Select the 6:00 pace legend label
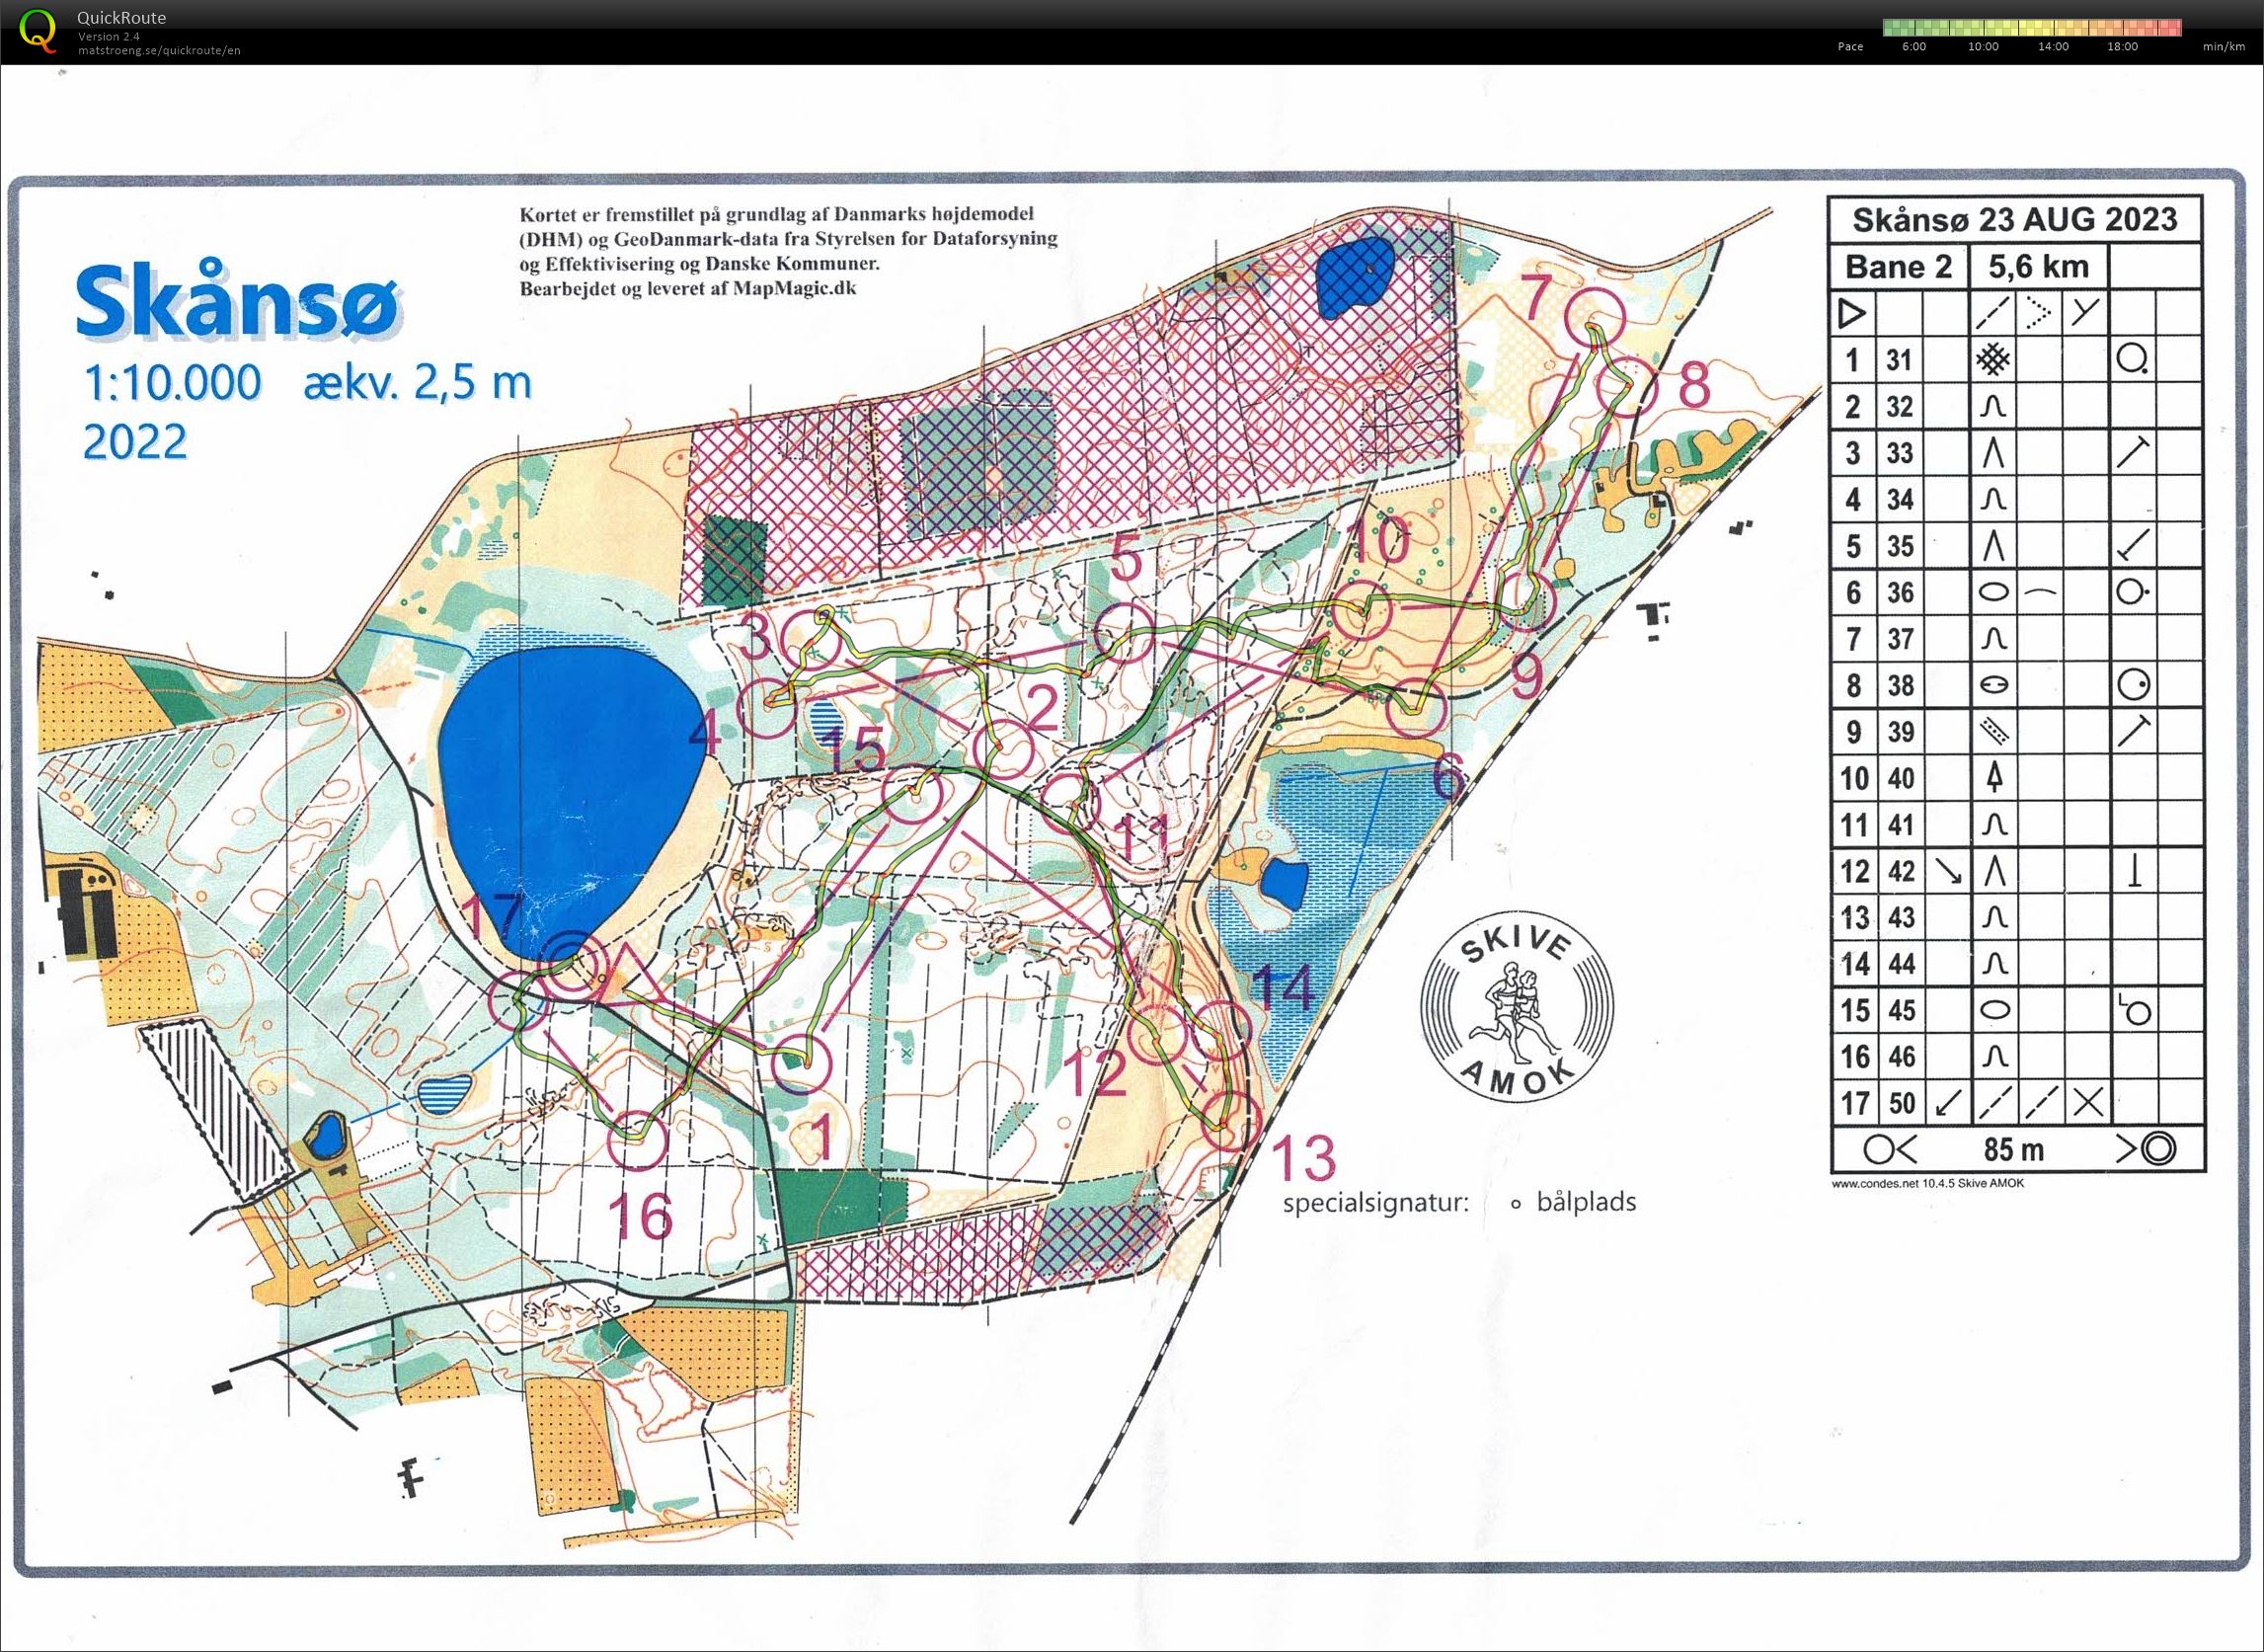Viewport: 2264px width, 1652px height. [1913, 47]
